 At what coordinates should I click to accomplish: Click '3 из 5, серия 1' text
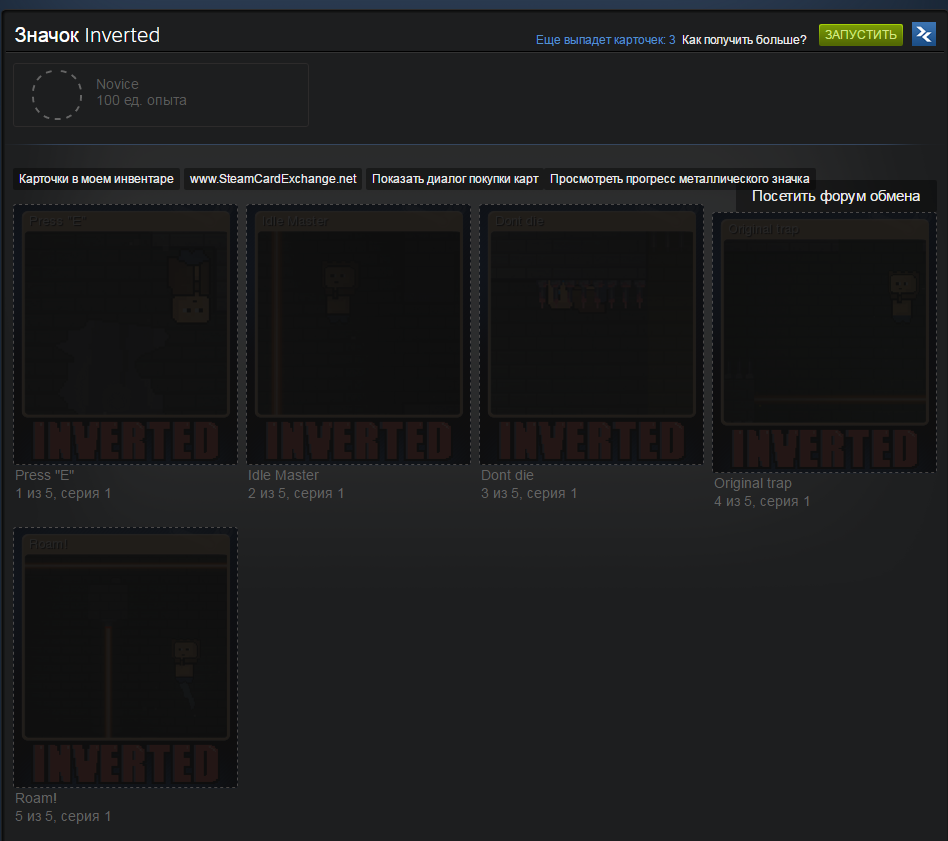point(529,493)
